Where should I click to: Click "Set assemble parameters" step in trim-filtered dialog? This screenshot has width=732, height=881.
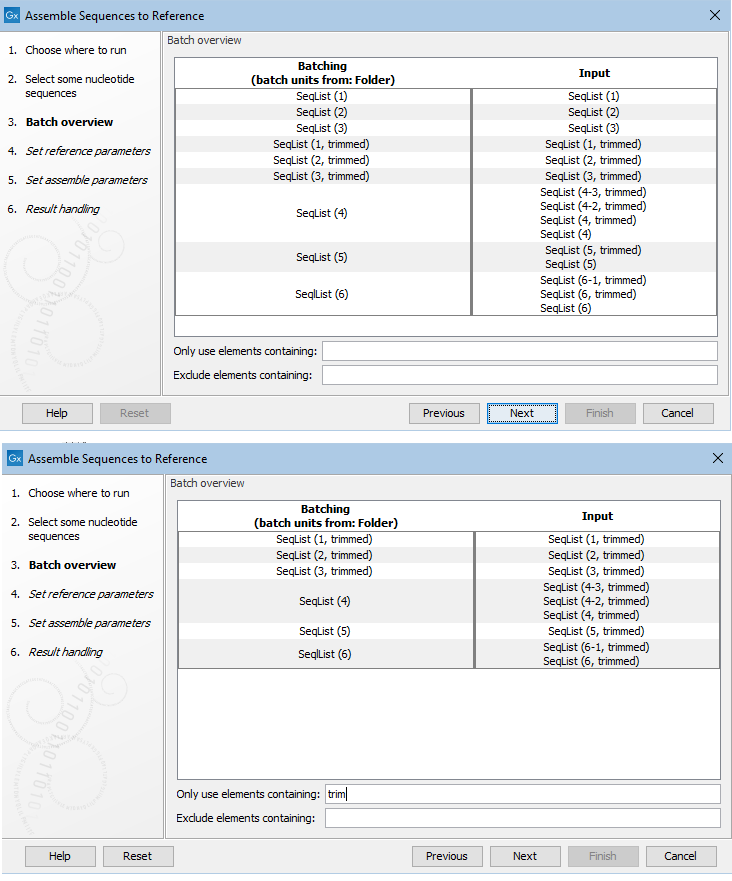90,623
